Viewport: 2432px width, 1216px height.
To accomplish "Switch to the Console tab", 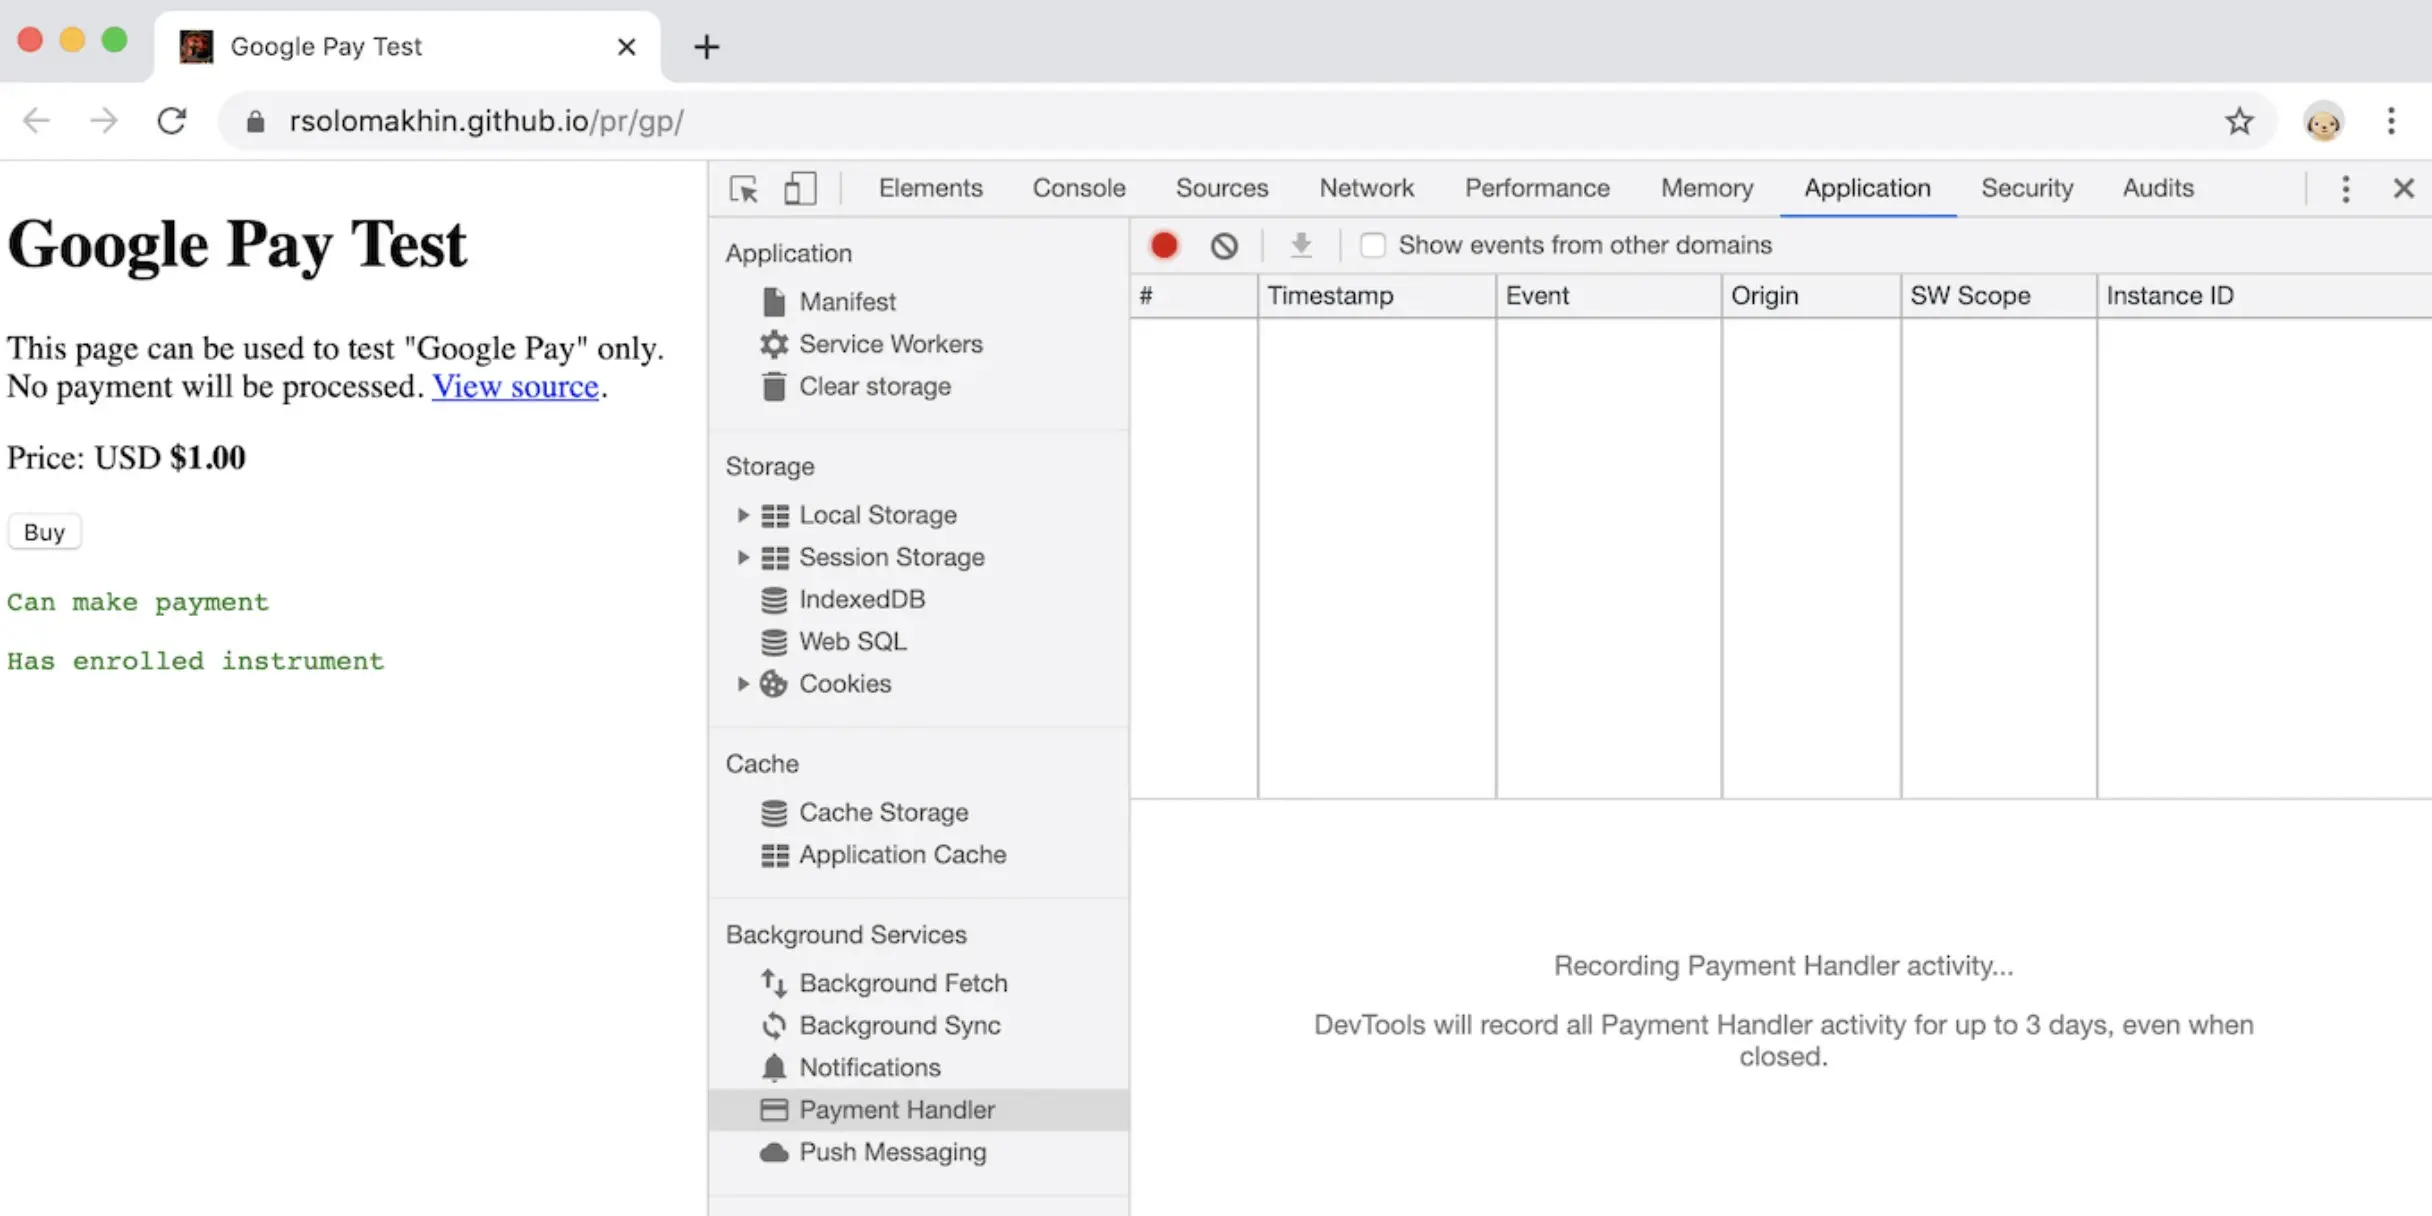I will point(1078,188).
